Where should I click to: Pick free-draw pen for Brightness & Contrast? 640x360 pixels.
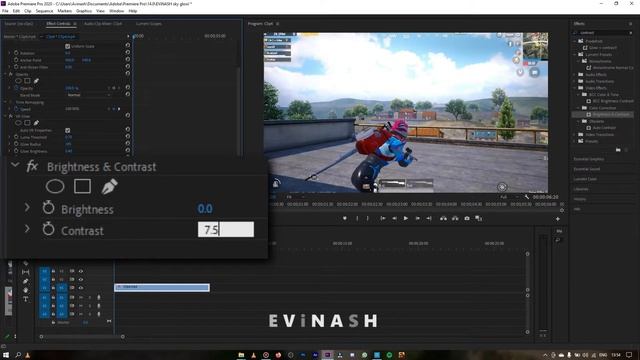109,186
